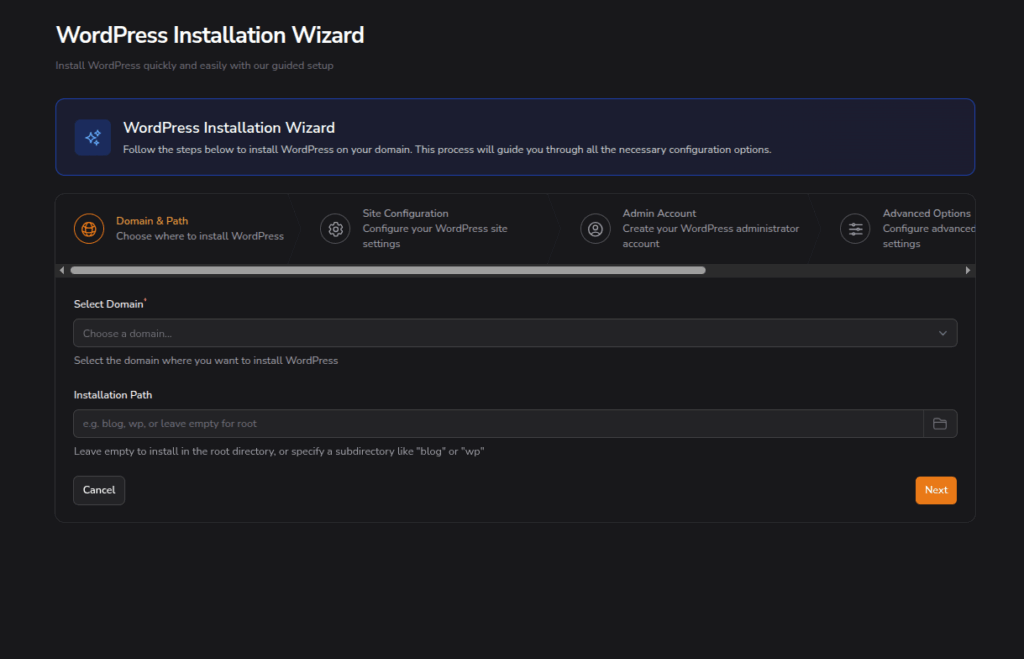Select the Admin Account step label
Image resolution: width=1024 pixels, height=659 pixels.
click(659, 213)
